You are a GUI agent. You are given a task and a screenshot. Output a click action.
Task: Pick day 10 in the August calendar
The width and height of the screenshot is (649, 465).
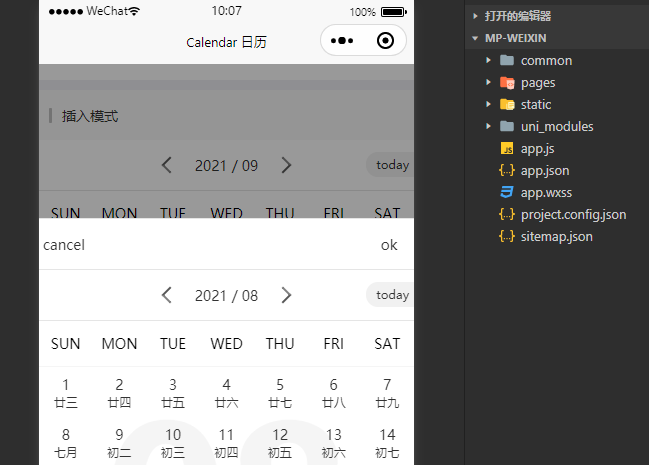coord(173,442)
